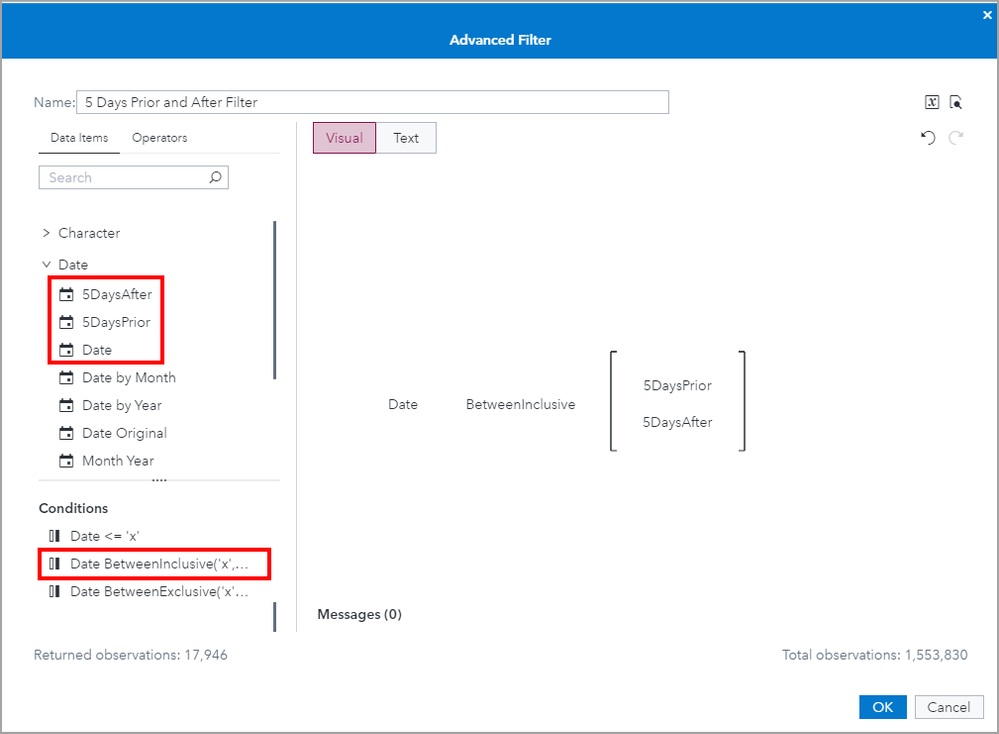Click the Date operand in the expression

pos(403,404)
